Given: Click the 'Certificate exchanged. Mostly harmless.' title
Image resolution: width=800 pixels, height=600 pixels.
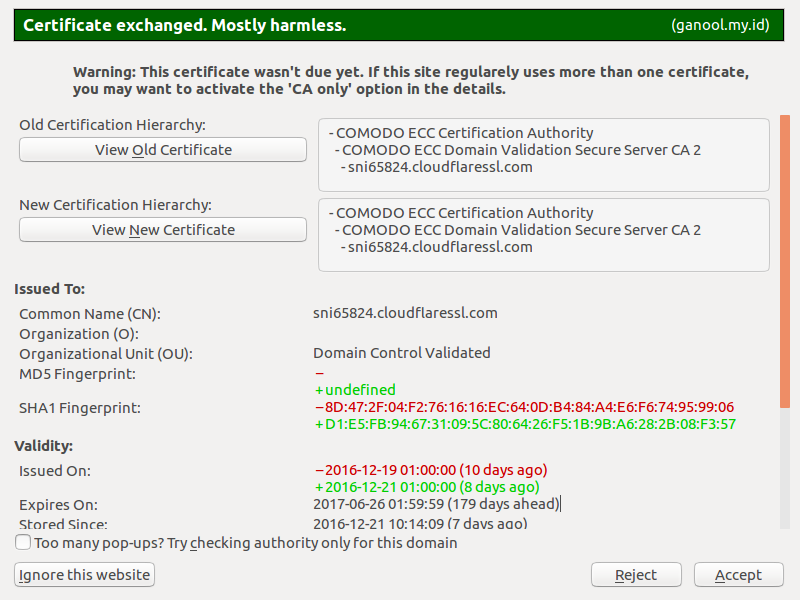Looking at the screenshot, I should click(x=185, y=25).
